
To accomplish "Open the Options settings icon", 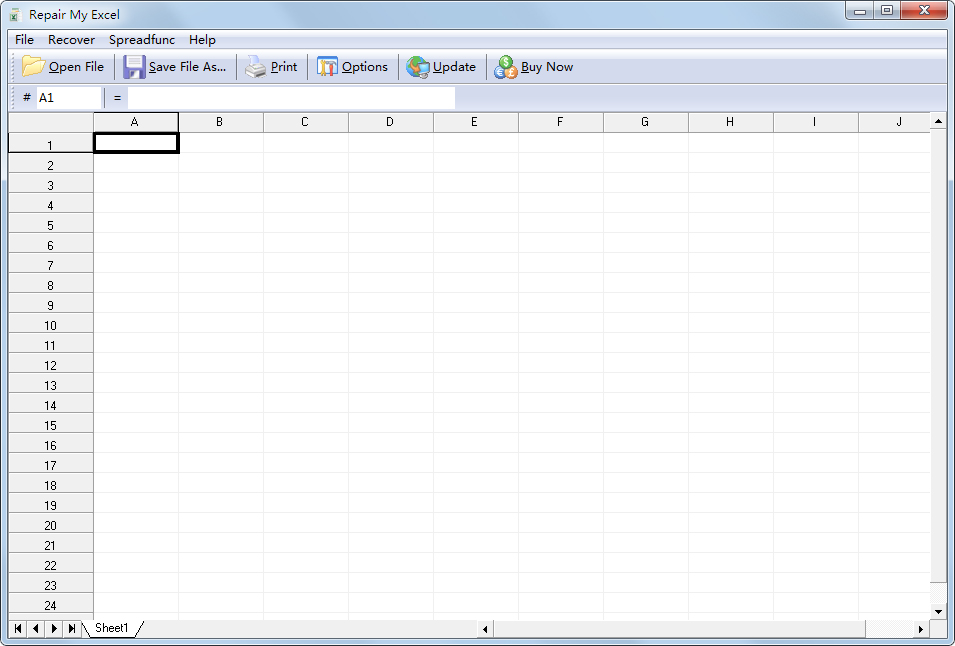I will pos(329,66).
